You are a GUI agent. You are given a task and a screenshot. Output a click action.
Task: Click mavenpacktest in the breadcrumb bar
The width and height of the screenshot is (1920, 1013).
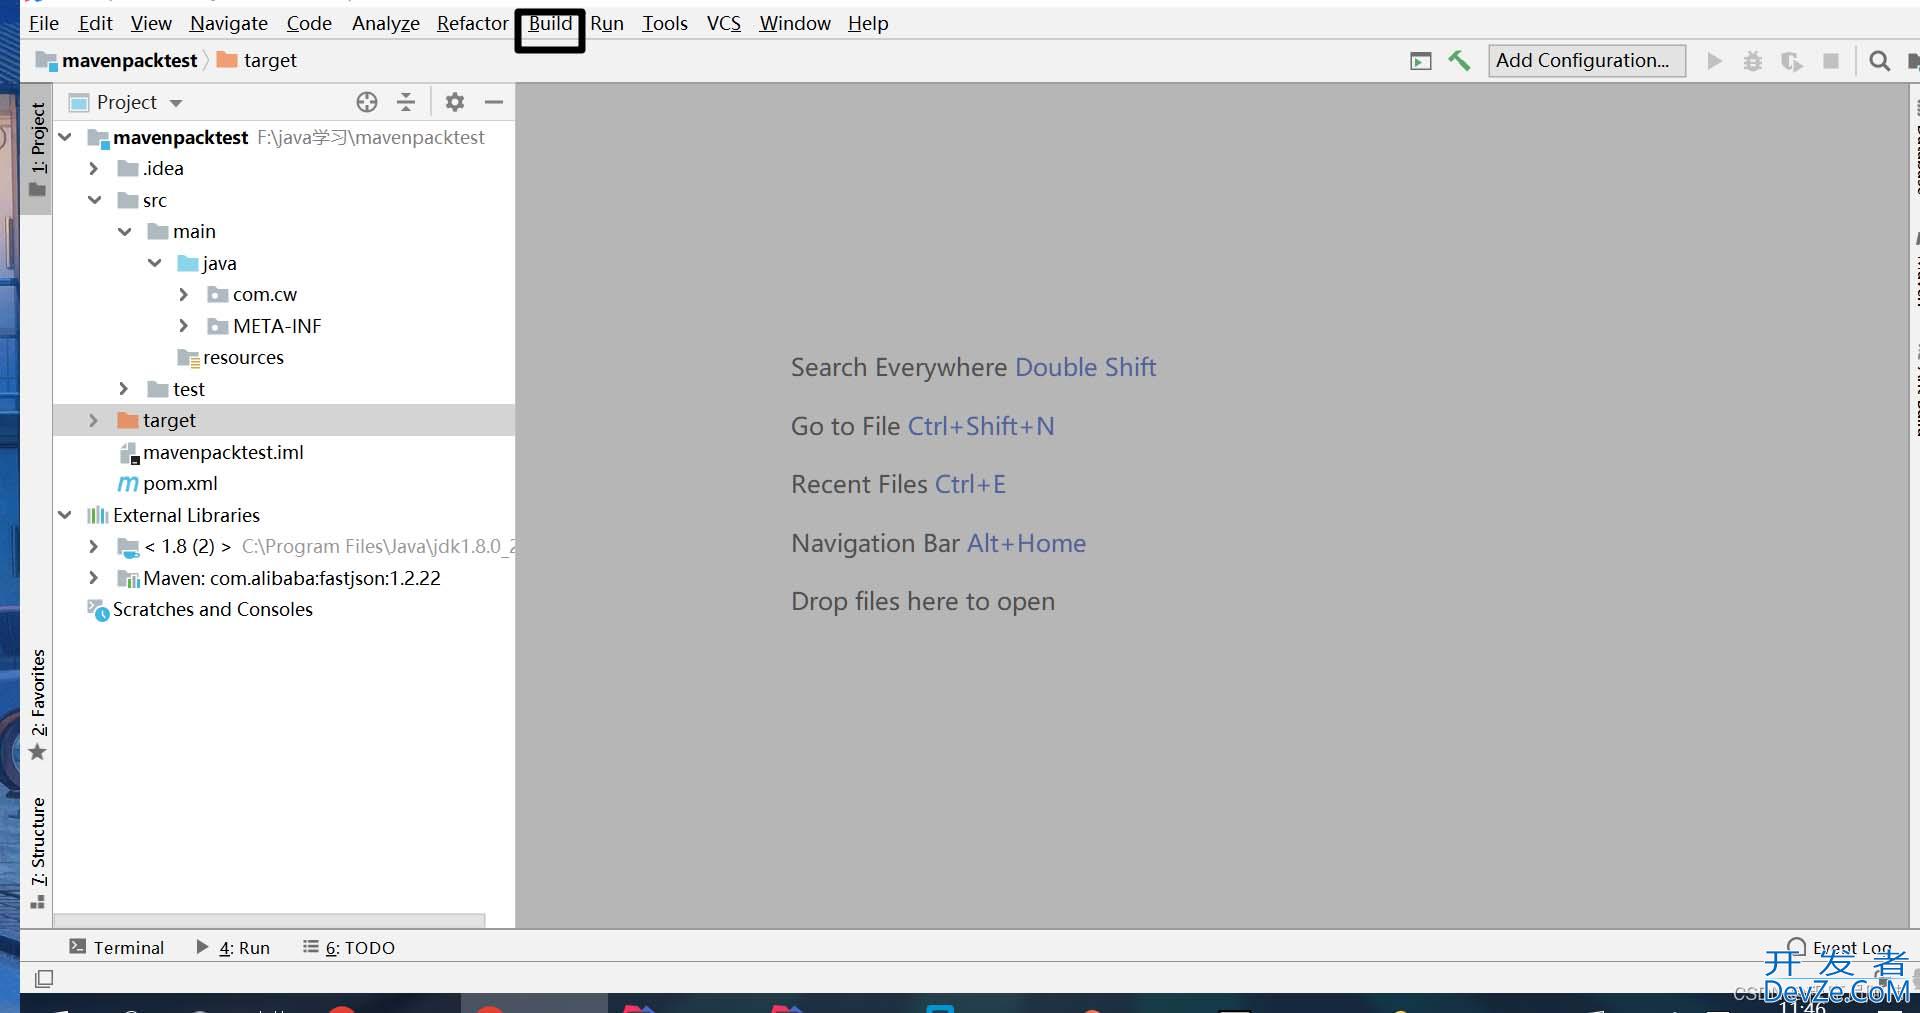[129, 61]
